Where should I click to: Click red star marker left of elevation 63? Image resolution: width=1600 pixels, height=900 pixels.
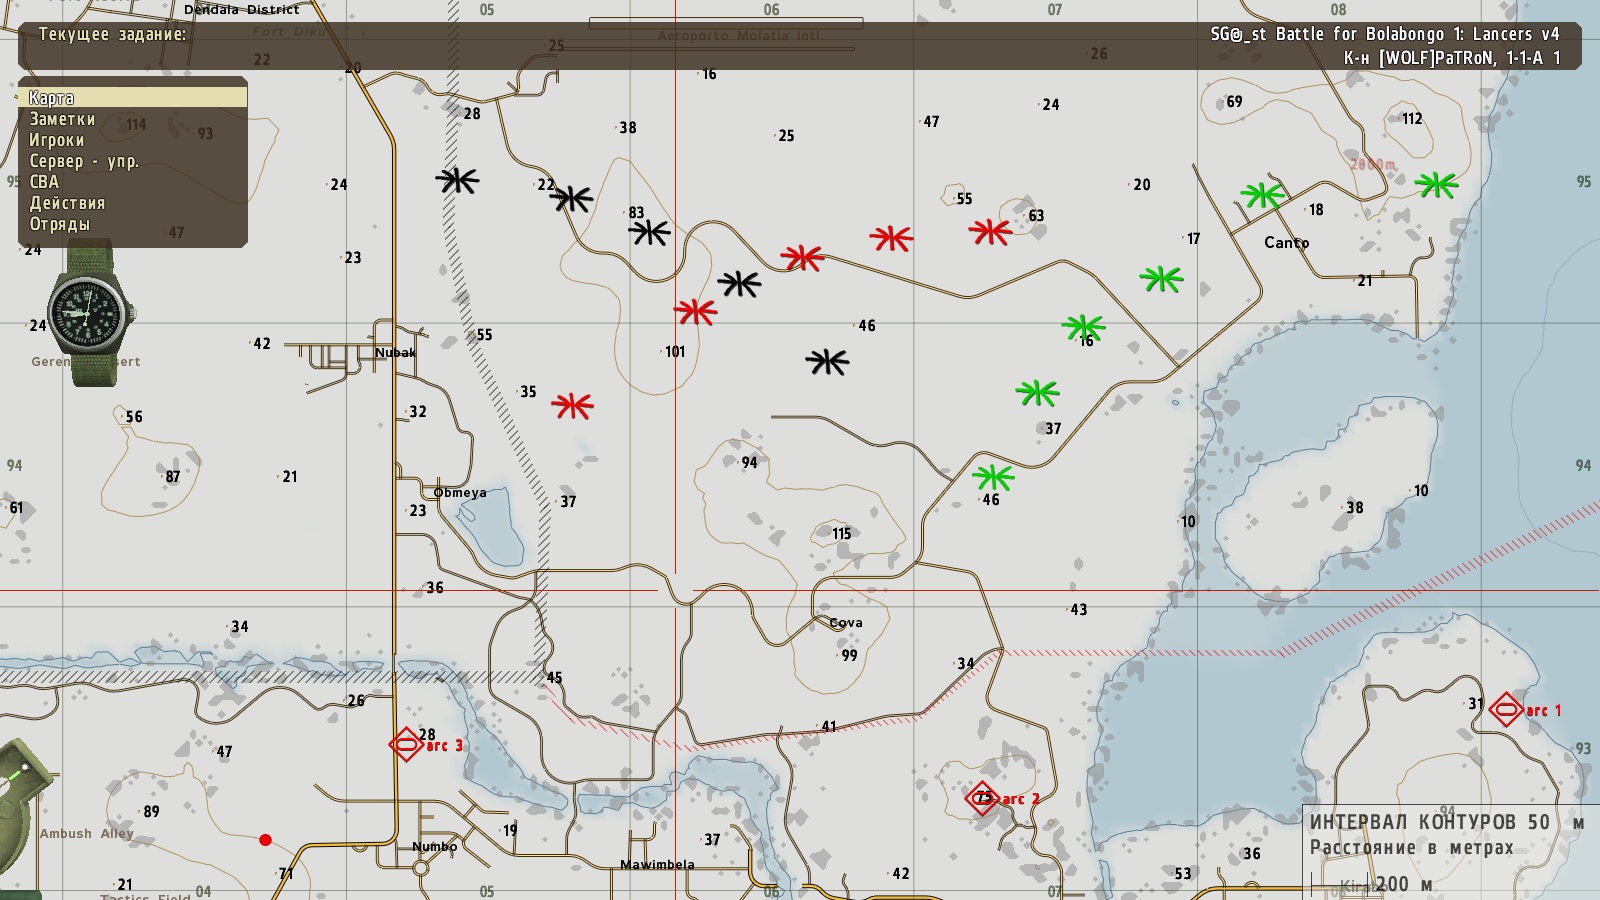[x=990, y=232]
